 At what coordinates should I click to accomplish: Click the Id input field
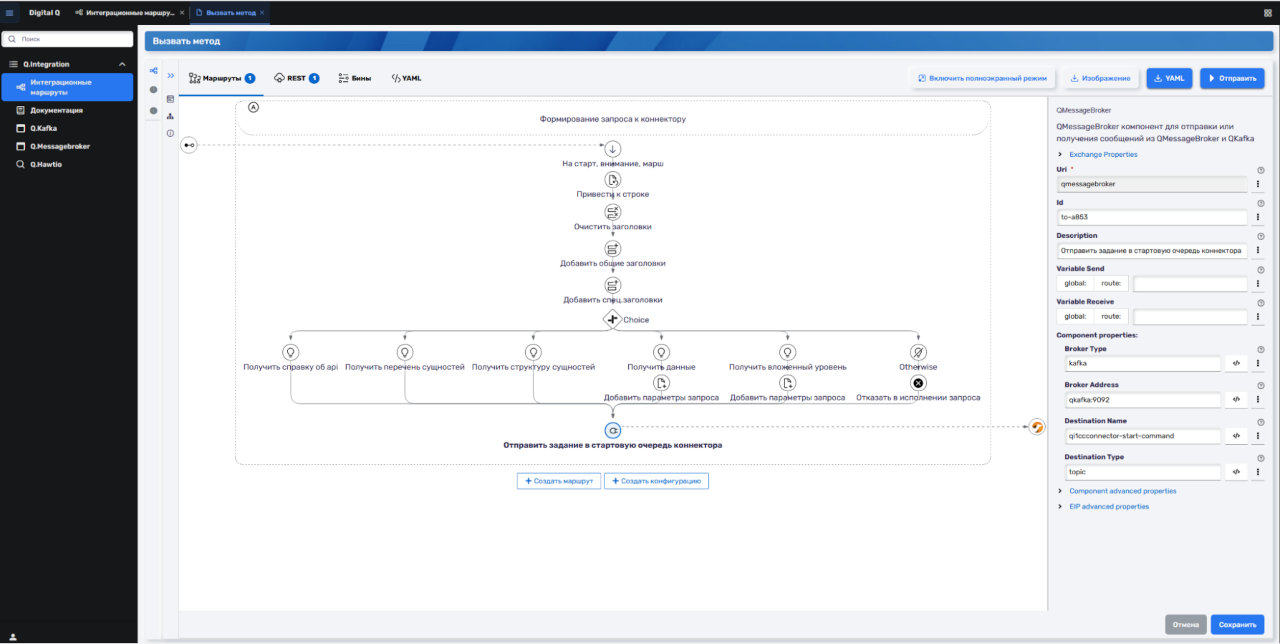(x=1152, y=217)
